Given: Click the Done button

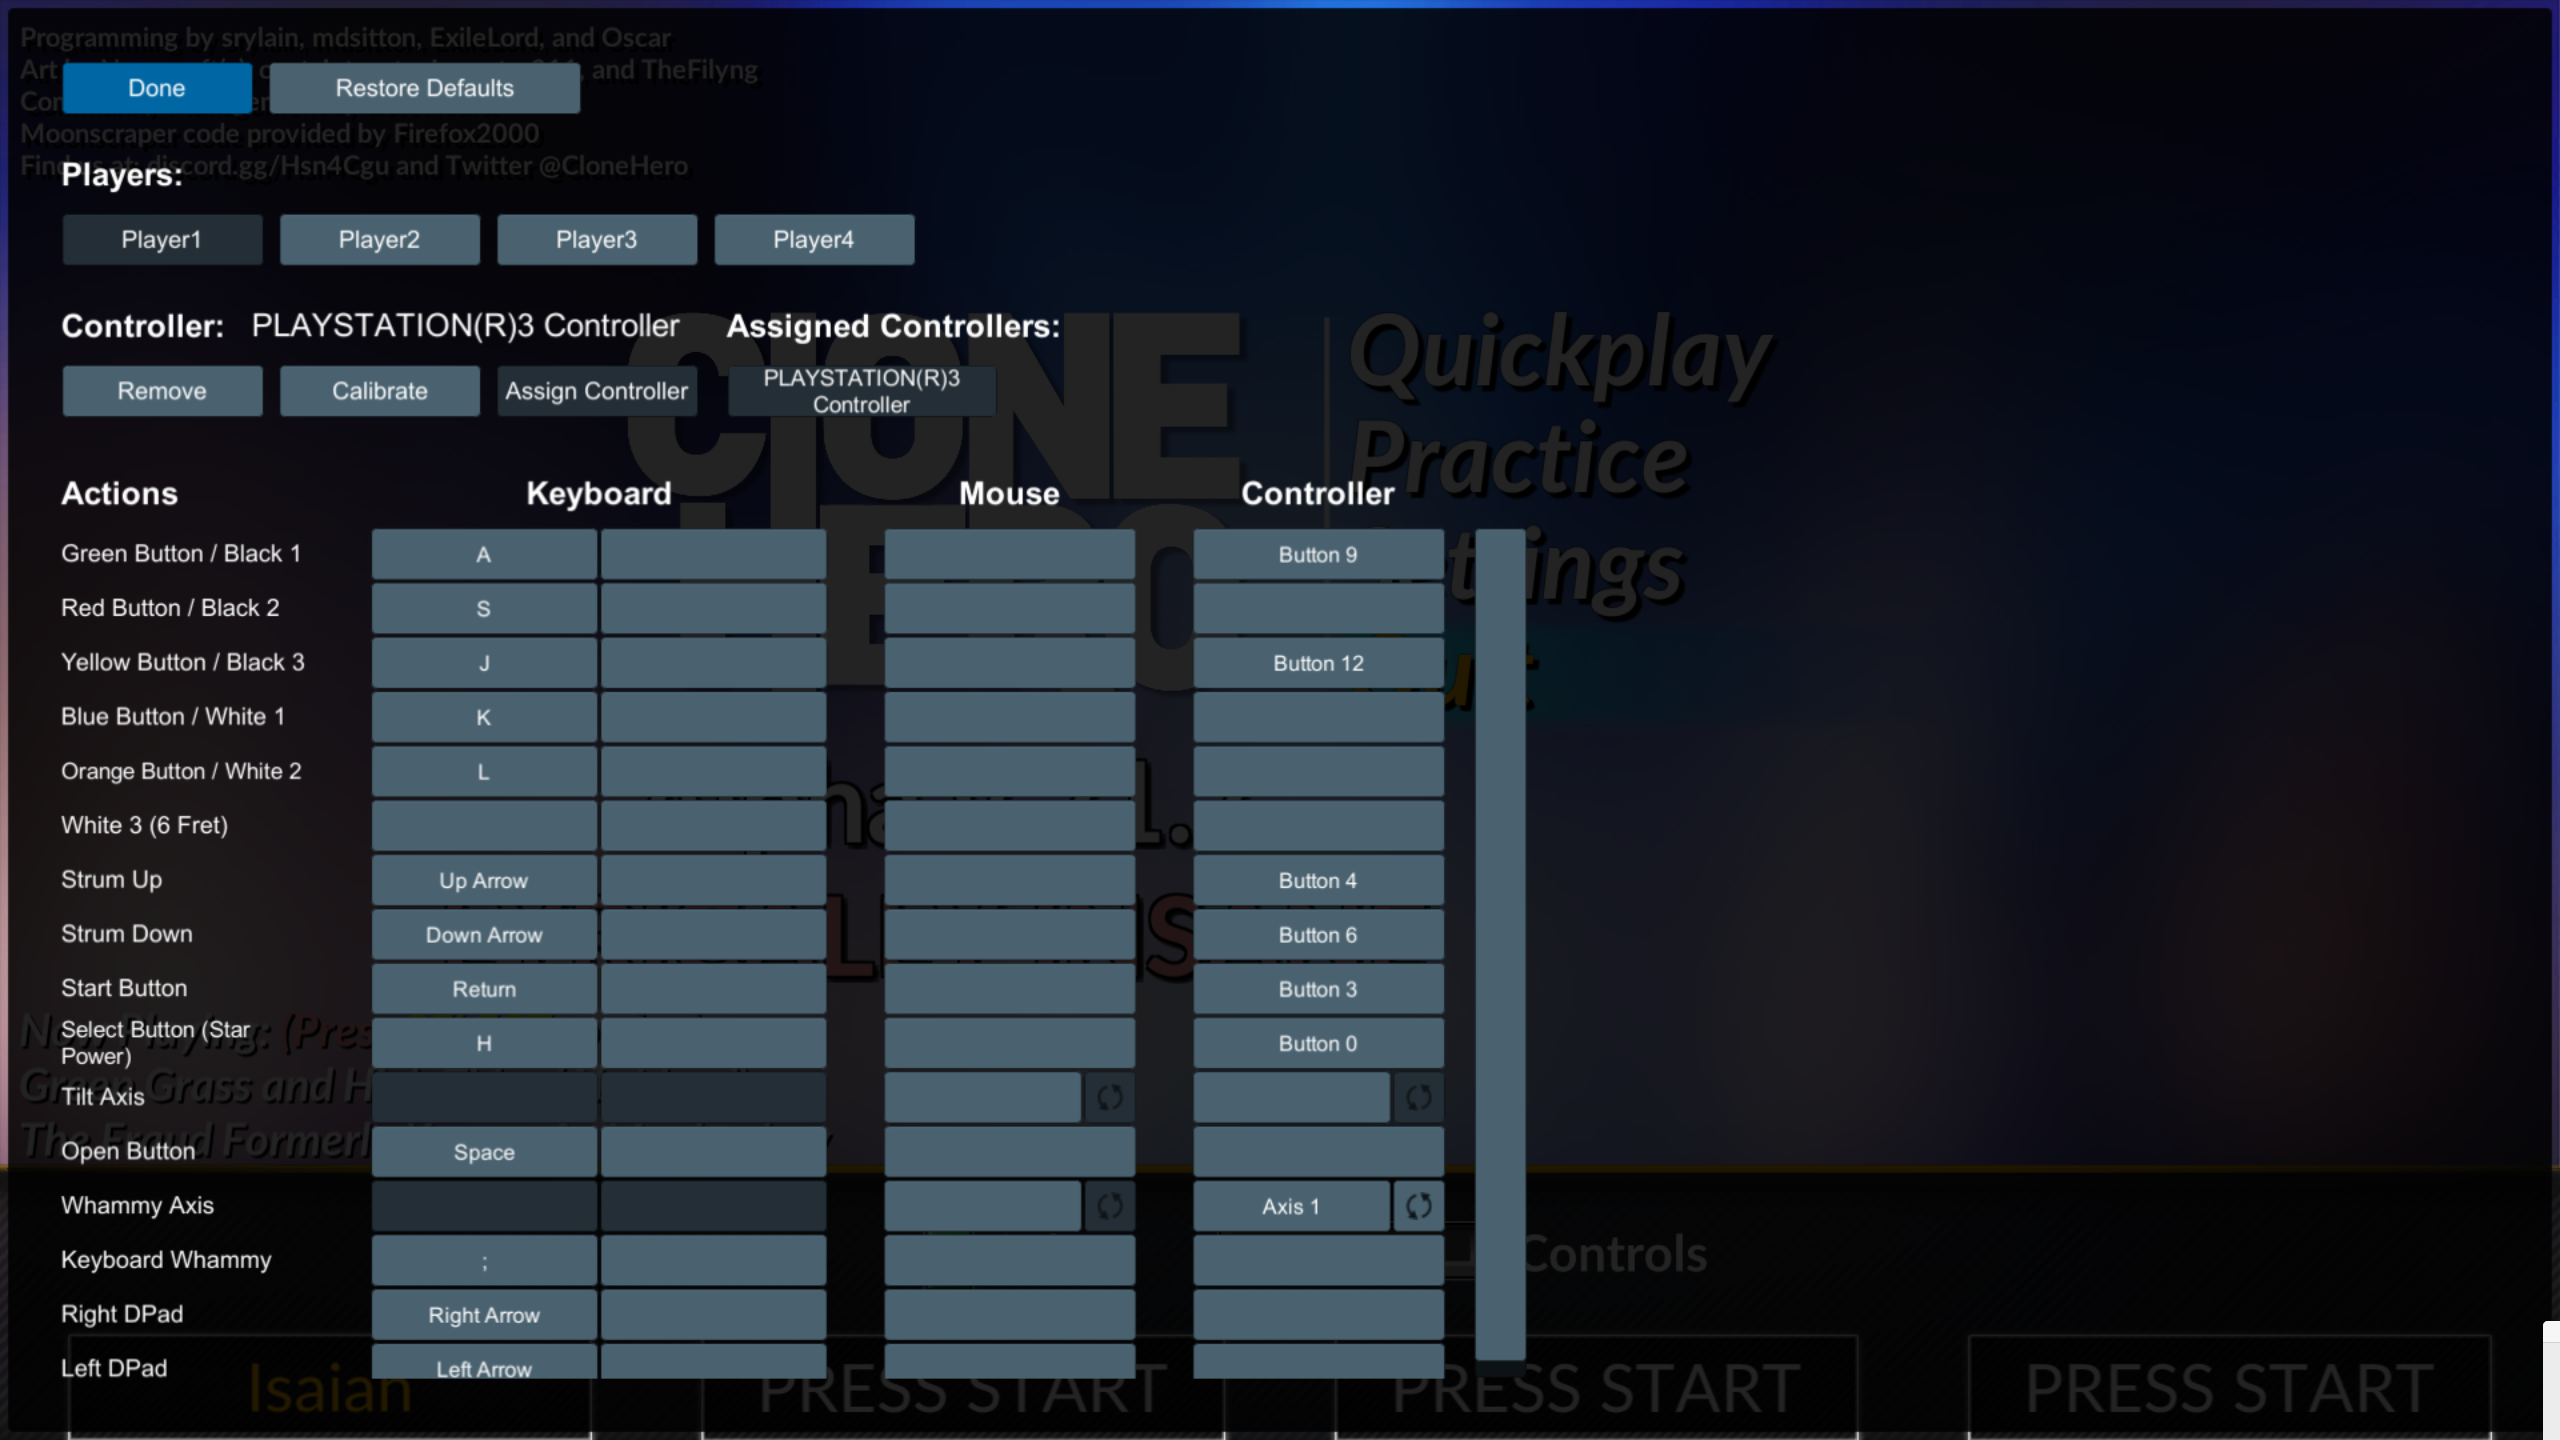Looking at the screenshot, I should tap(156, 88).
